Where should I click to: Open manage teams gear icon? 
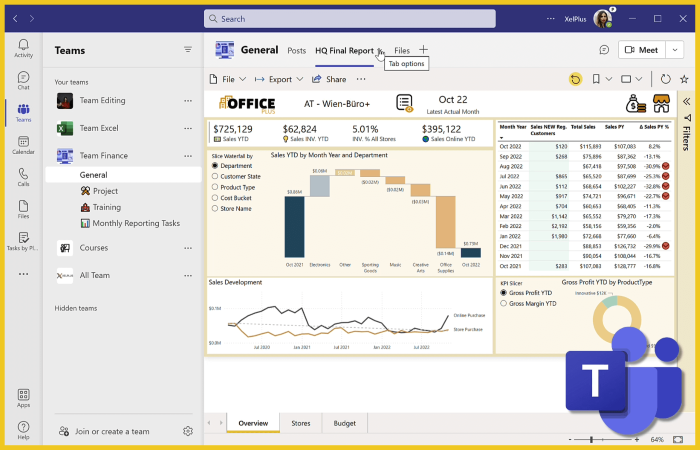(187, 431)
